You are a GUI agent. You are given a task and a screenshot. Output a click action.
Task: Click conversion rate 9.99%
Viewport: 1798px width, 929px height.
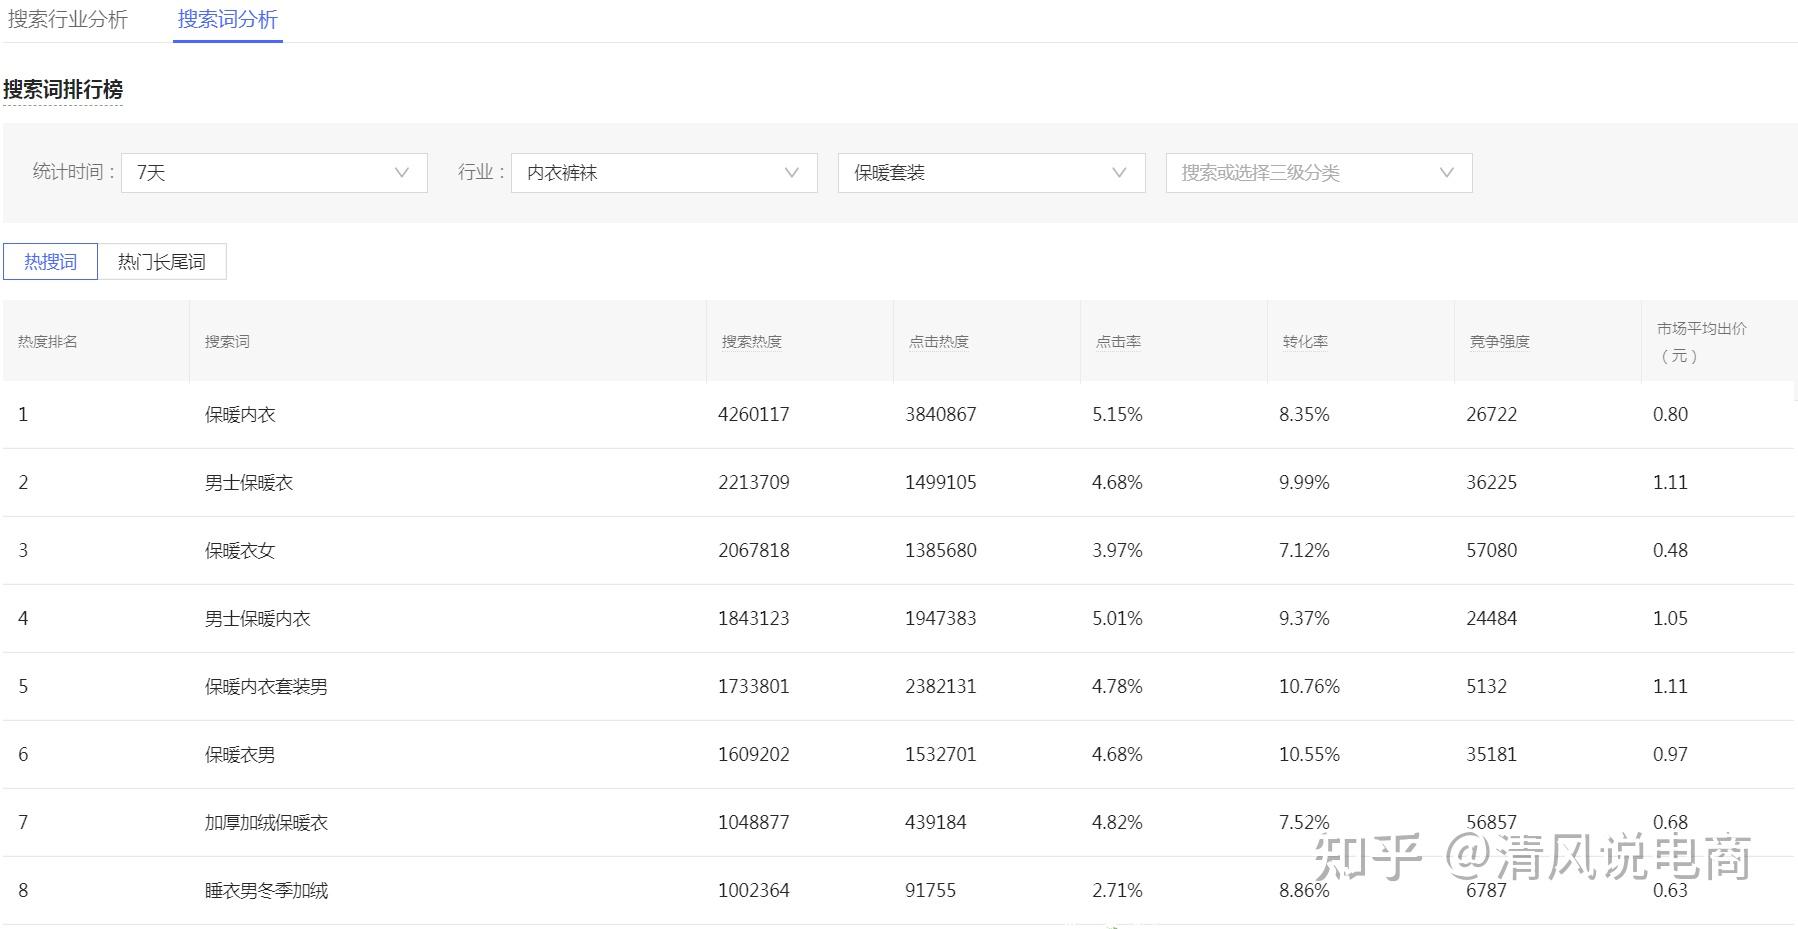(x=1304, y=483)
